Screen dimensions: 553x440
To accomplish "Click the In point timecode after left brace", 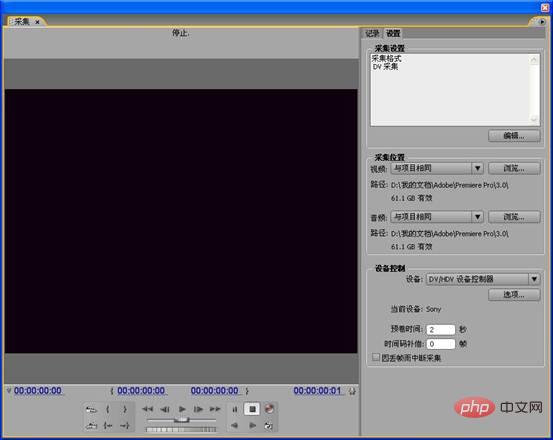I will click(x=141, y=391).
